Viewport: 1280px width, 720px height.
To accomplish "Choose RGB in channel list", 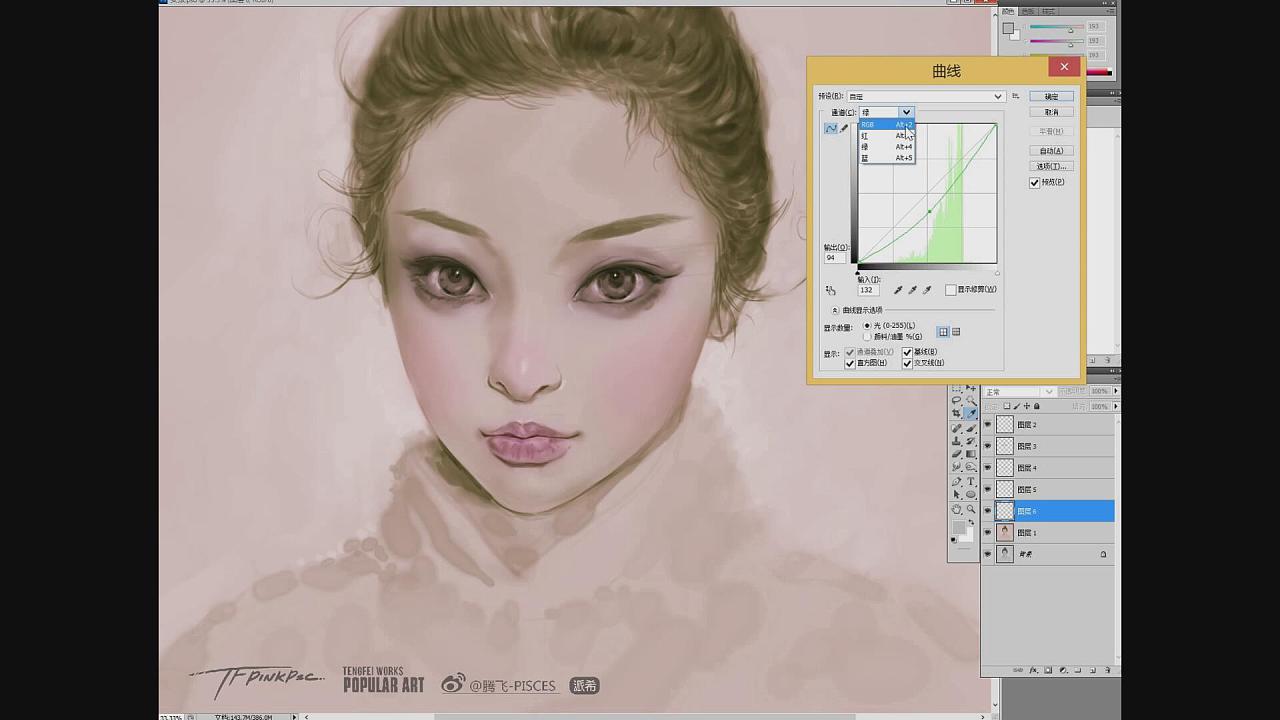I will click(887, 124).
